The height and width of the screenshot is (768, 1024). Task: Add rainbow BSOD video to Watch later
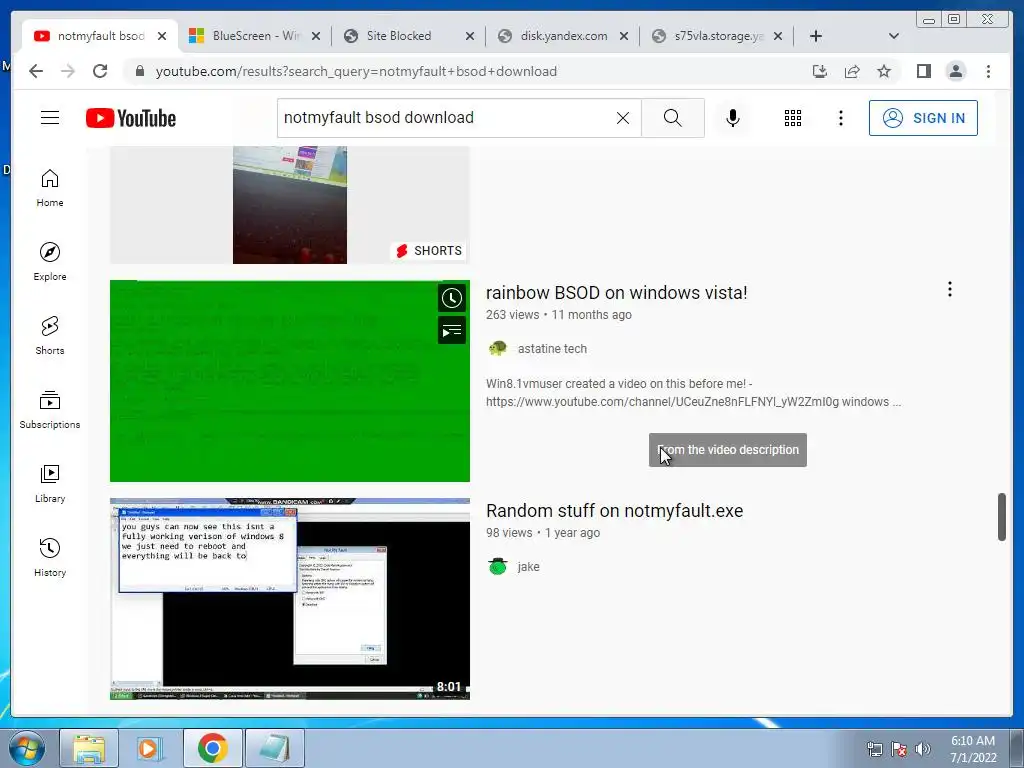click(451, 298)
